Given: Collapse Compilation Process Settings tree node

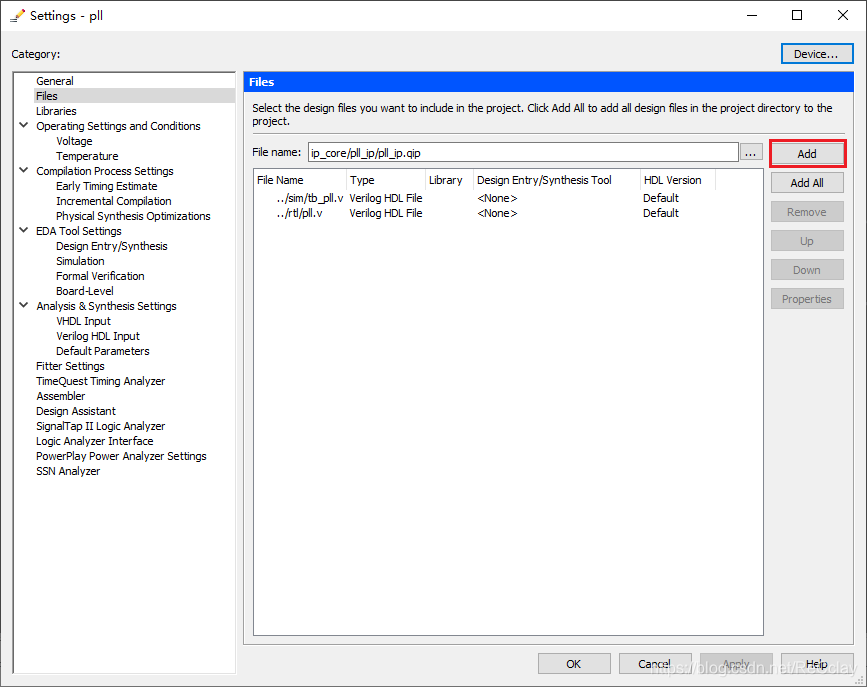Looking at the screenshot, I should tap(24, 170).
